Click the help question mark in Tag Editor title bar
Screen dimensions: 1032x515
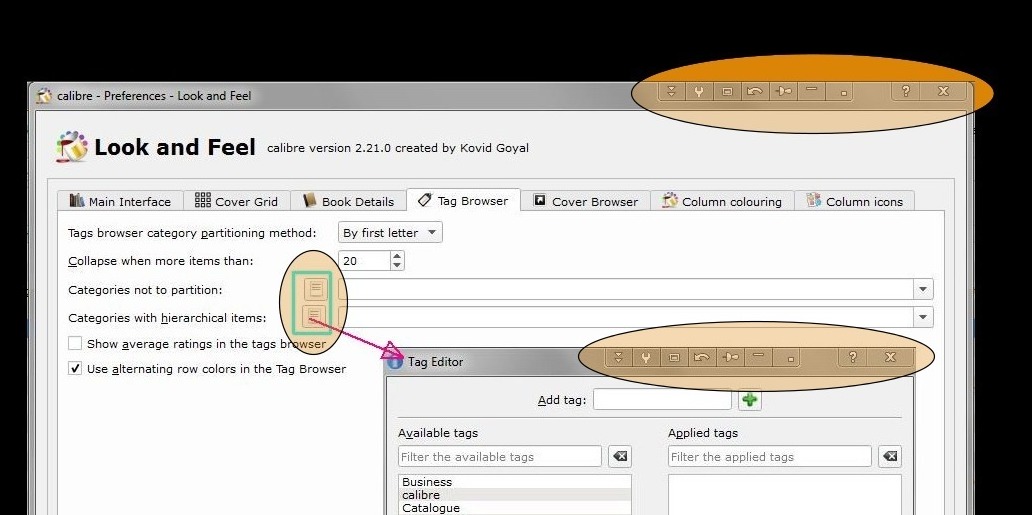[x=852, y=357]
